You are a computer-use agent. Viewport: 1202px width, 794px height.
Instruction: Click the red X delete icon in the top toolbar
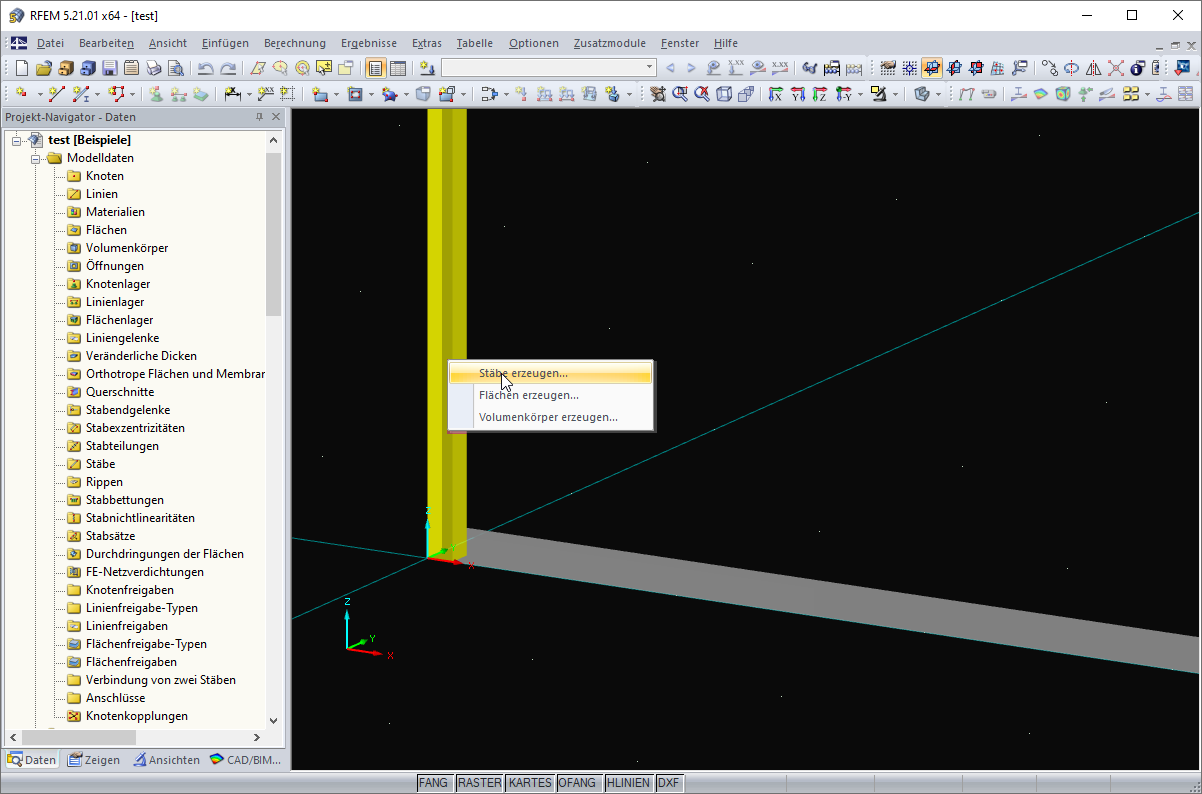point(1115,68)
